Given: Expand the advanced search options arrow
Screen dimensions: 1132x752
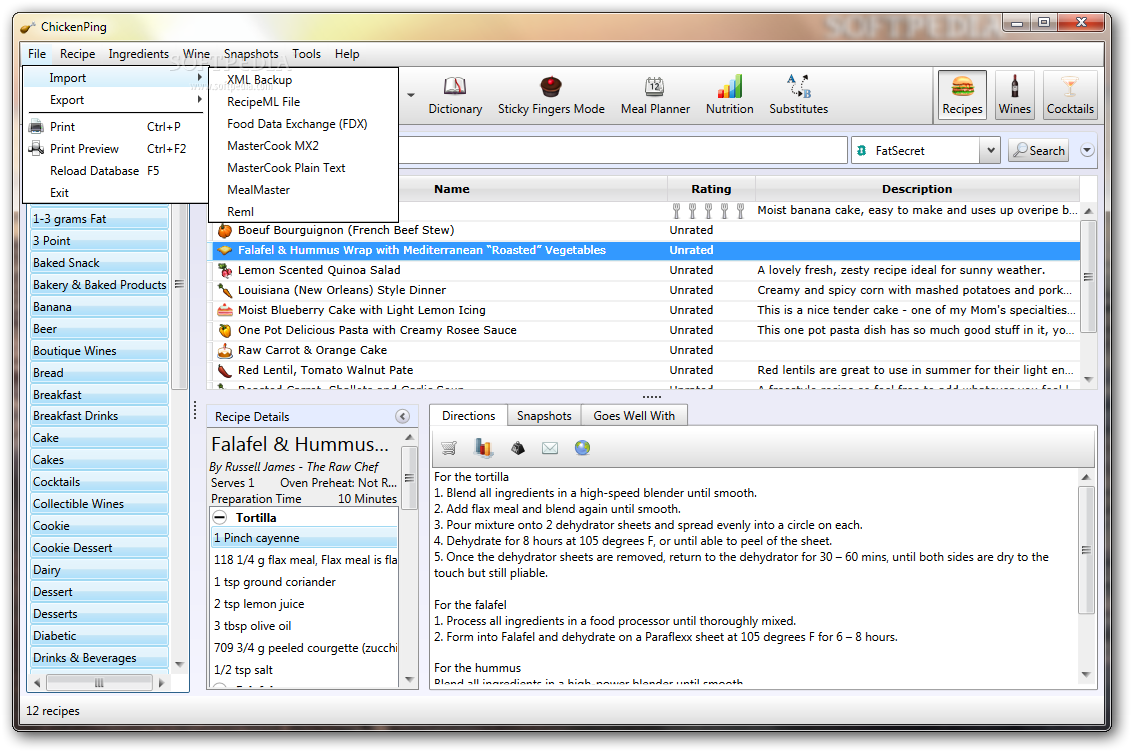Looking at the screenshot, I should [1087, 150].
